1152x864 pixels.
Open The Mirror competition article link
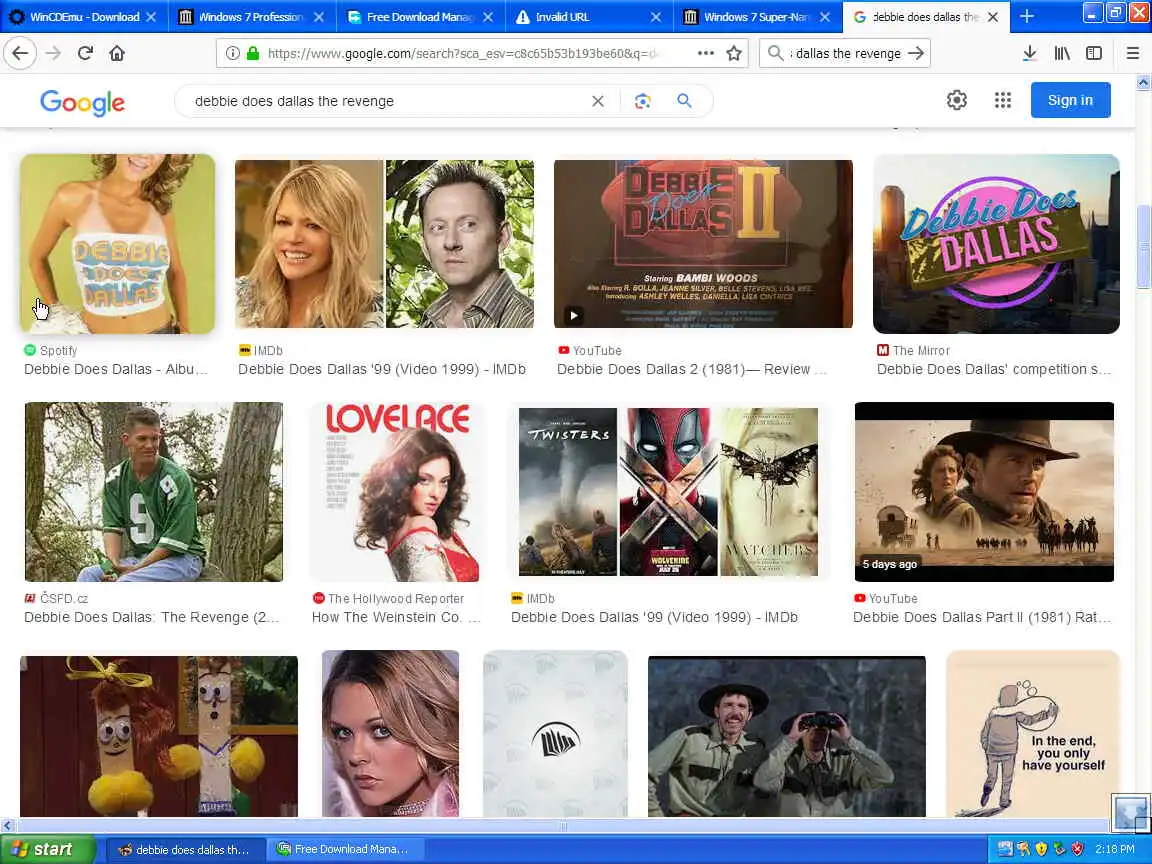pos(994,370)
